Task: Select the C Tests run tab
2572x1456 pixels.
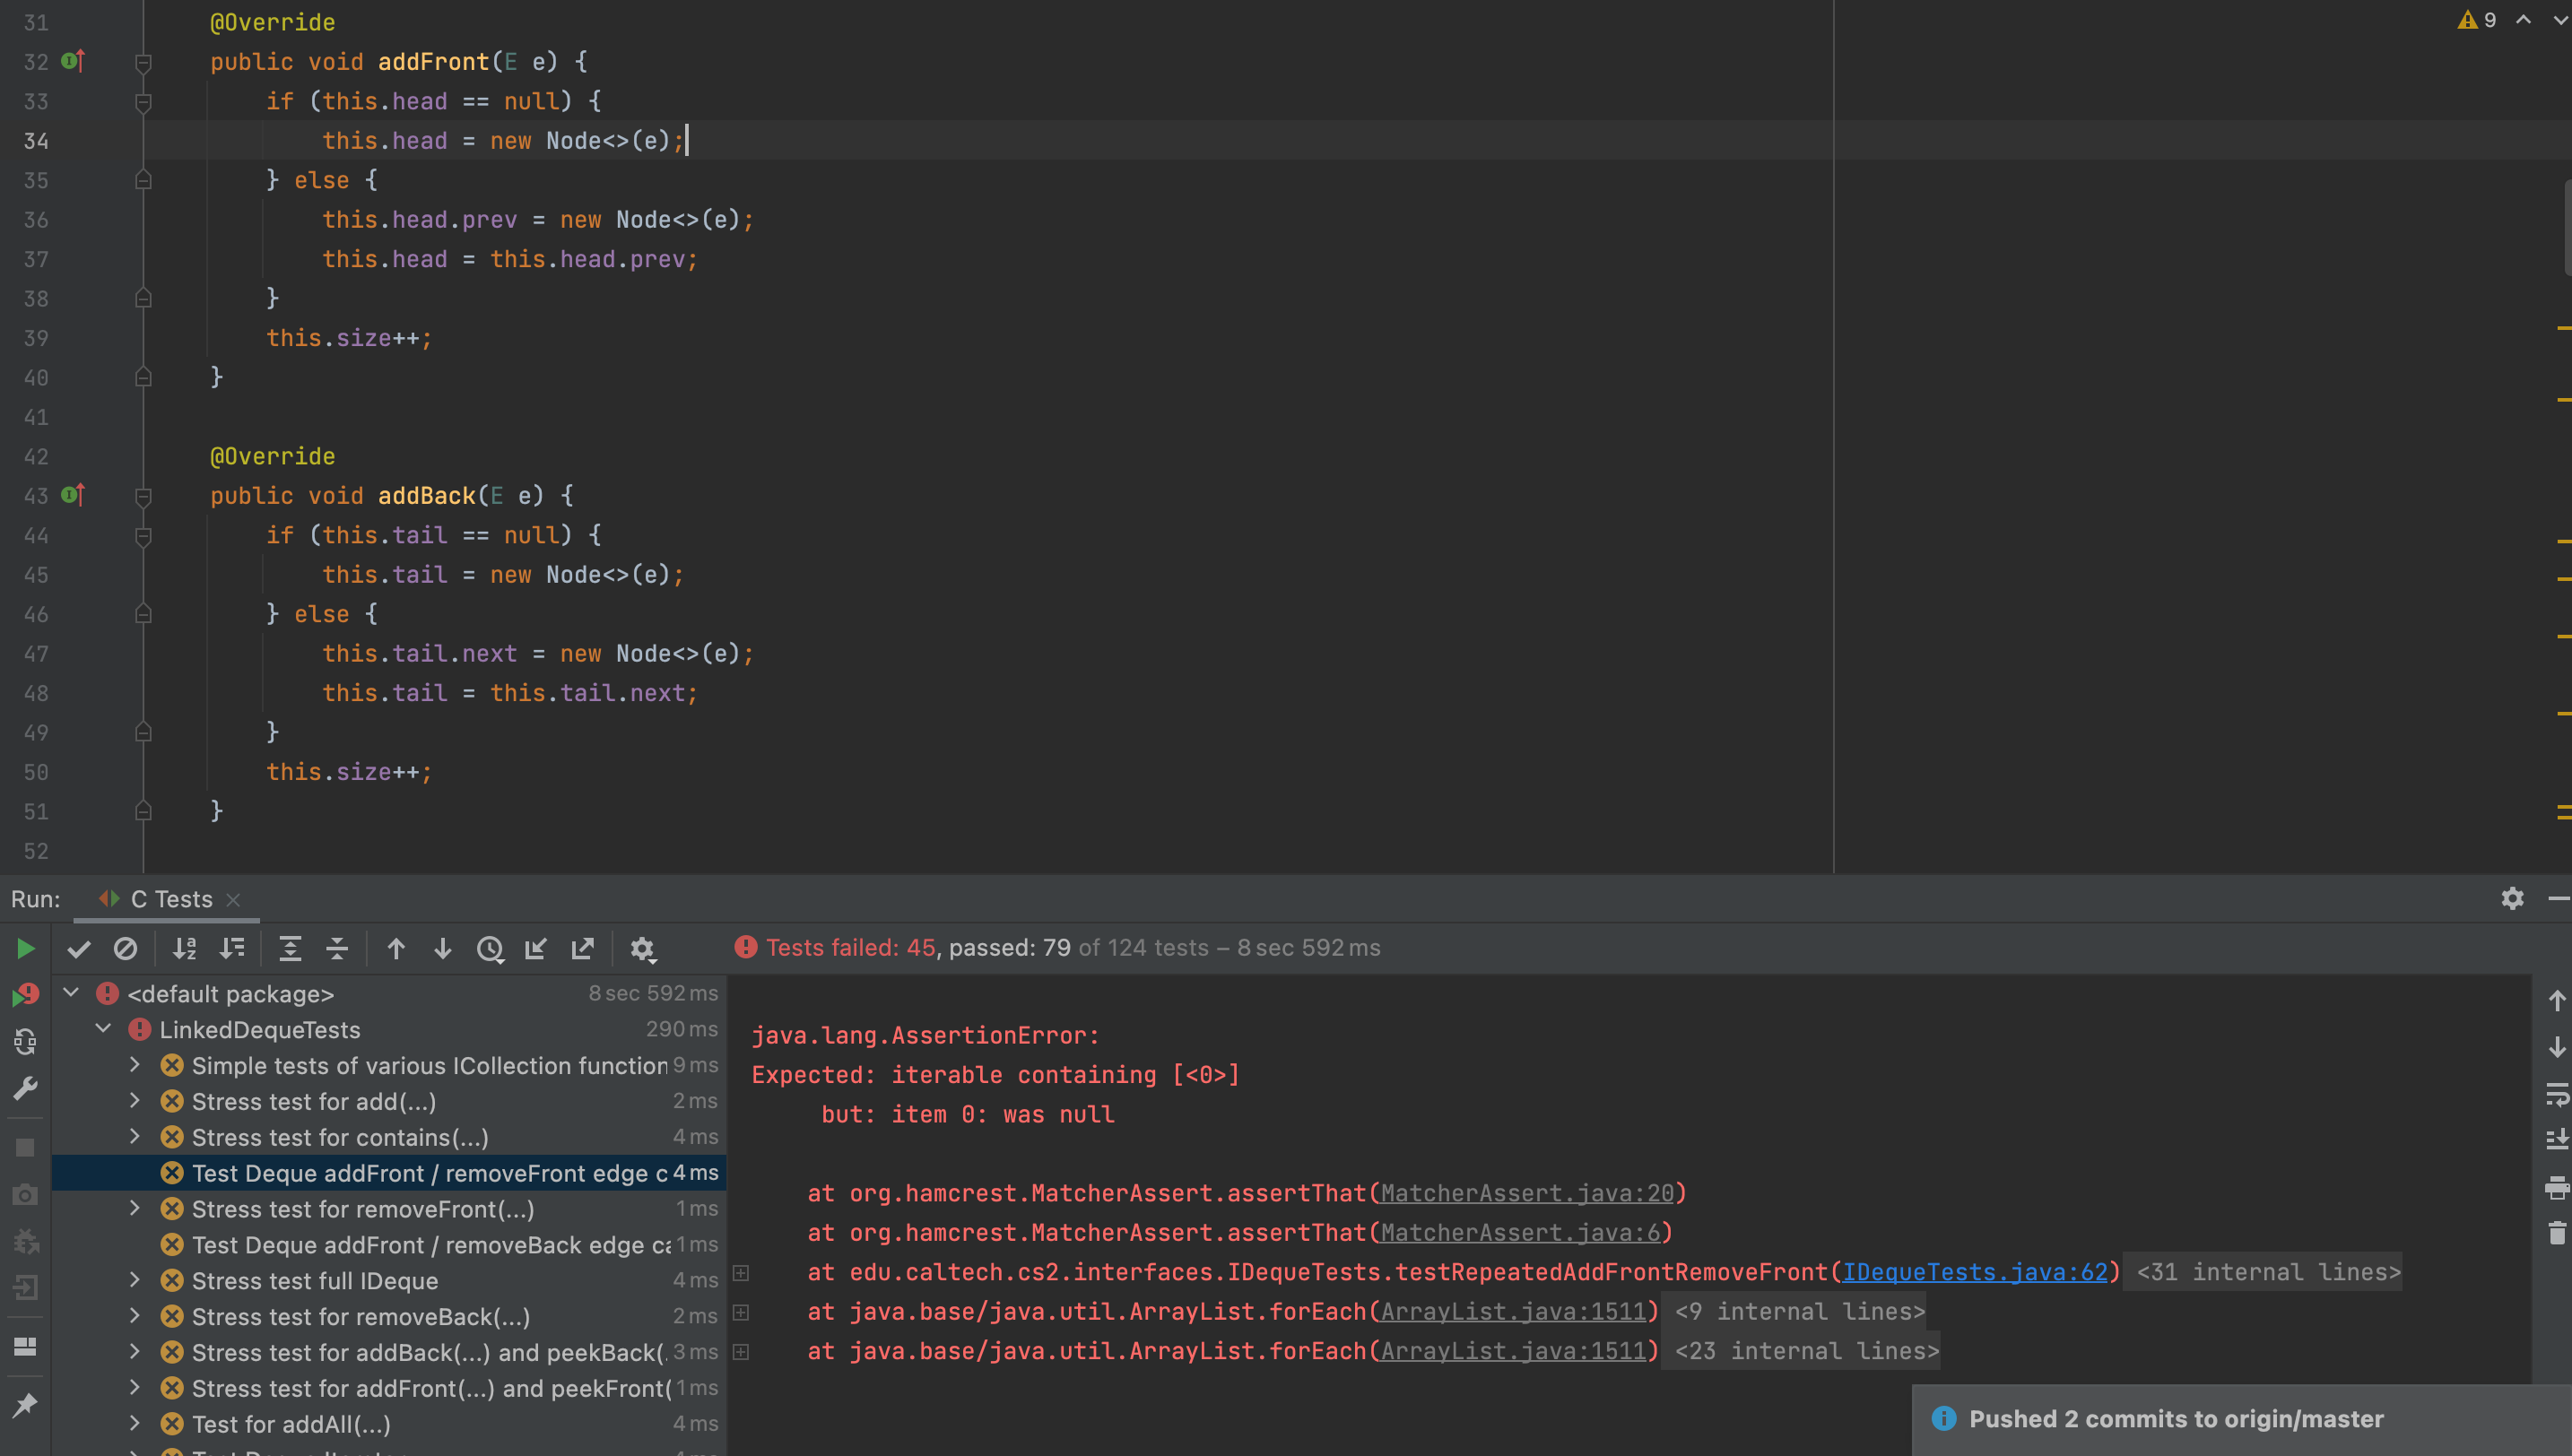Action: (170, 899)
